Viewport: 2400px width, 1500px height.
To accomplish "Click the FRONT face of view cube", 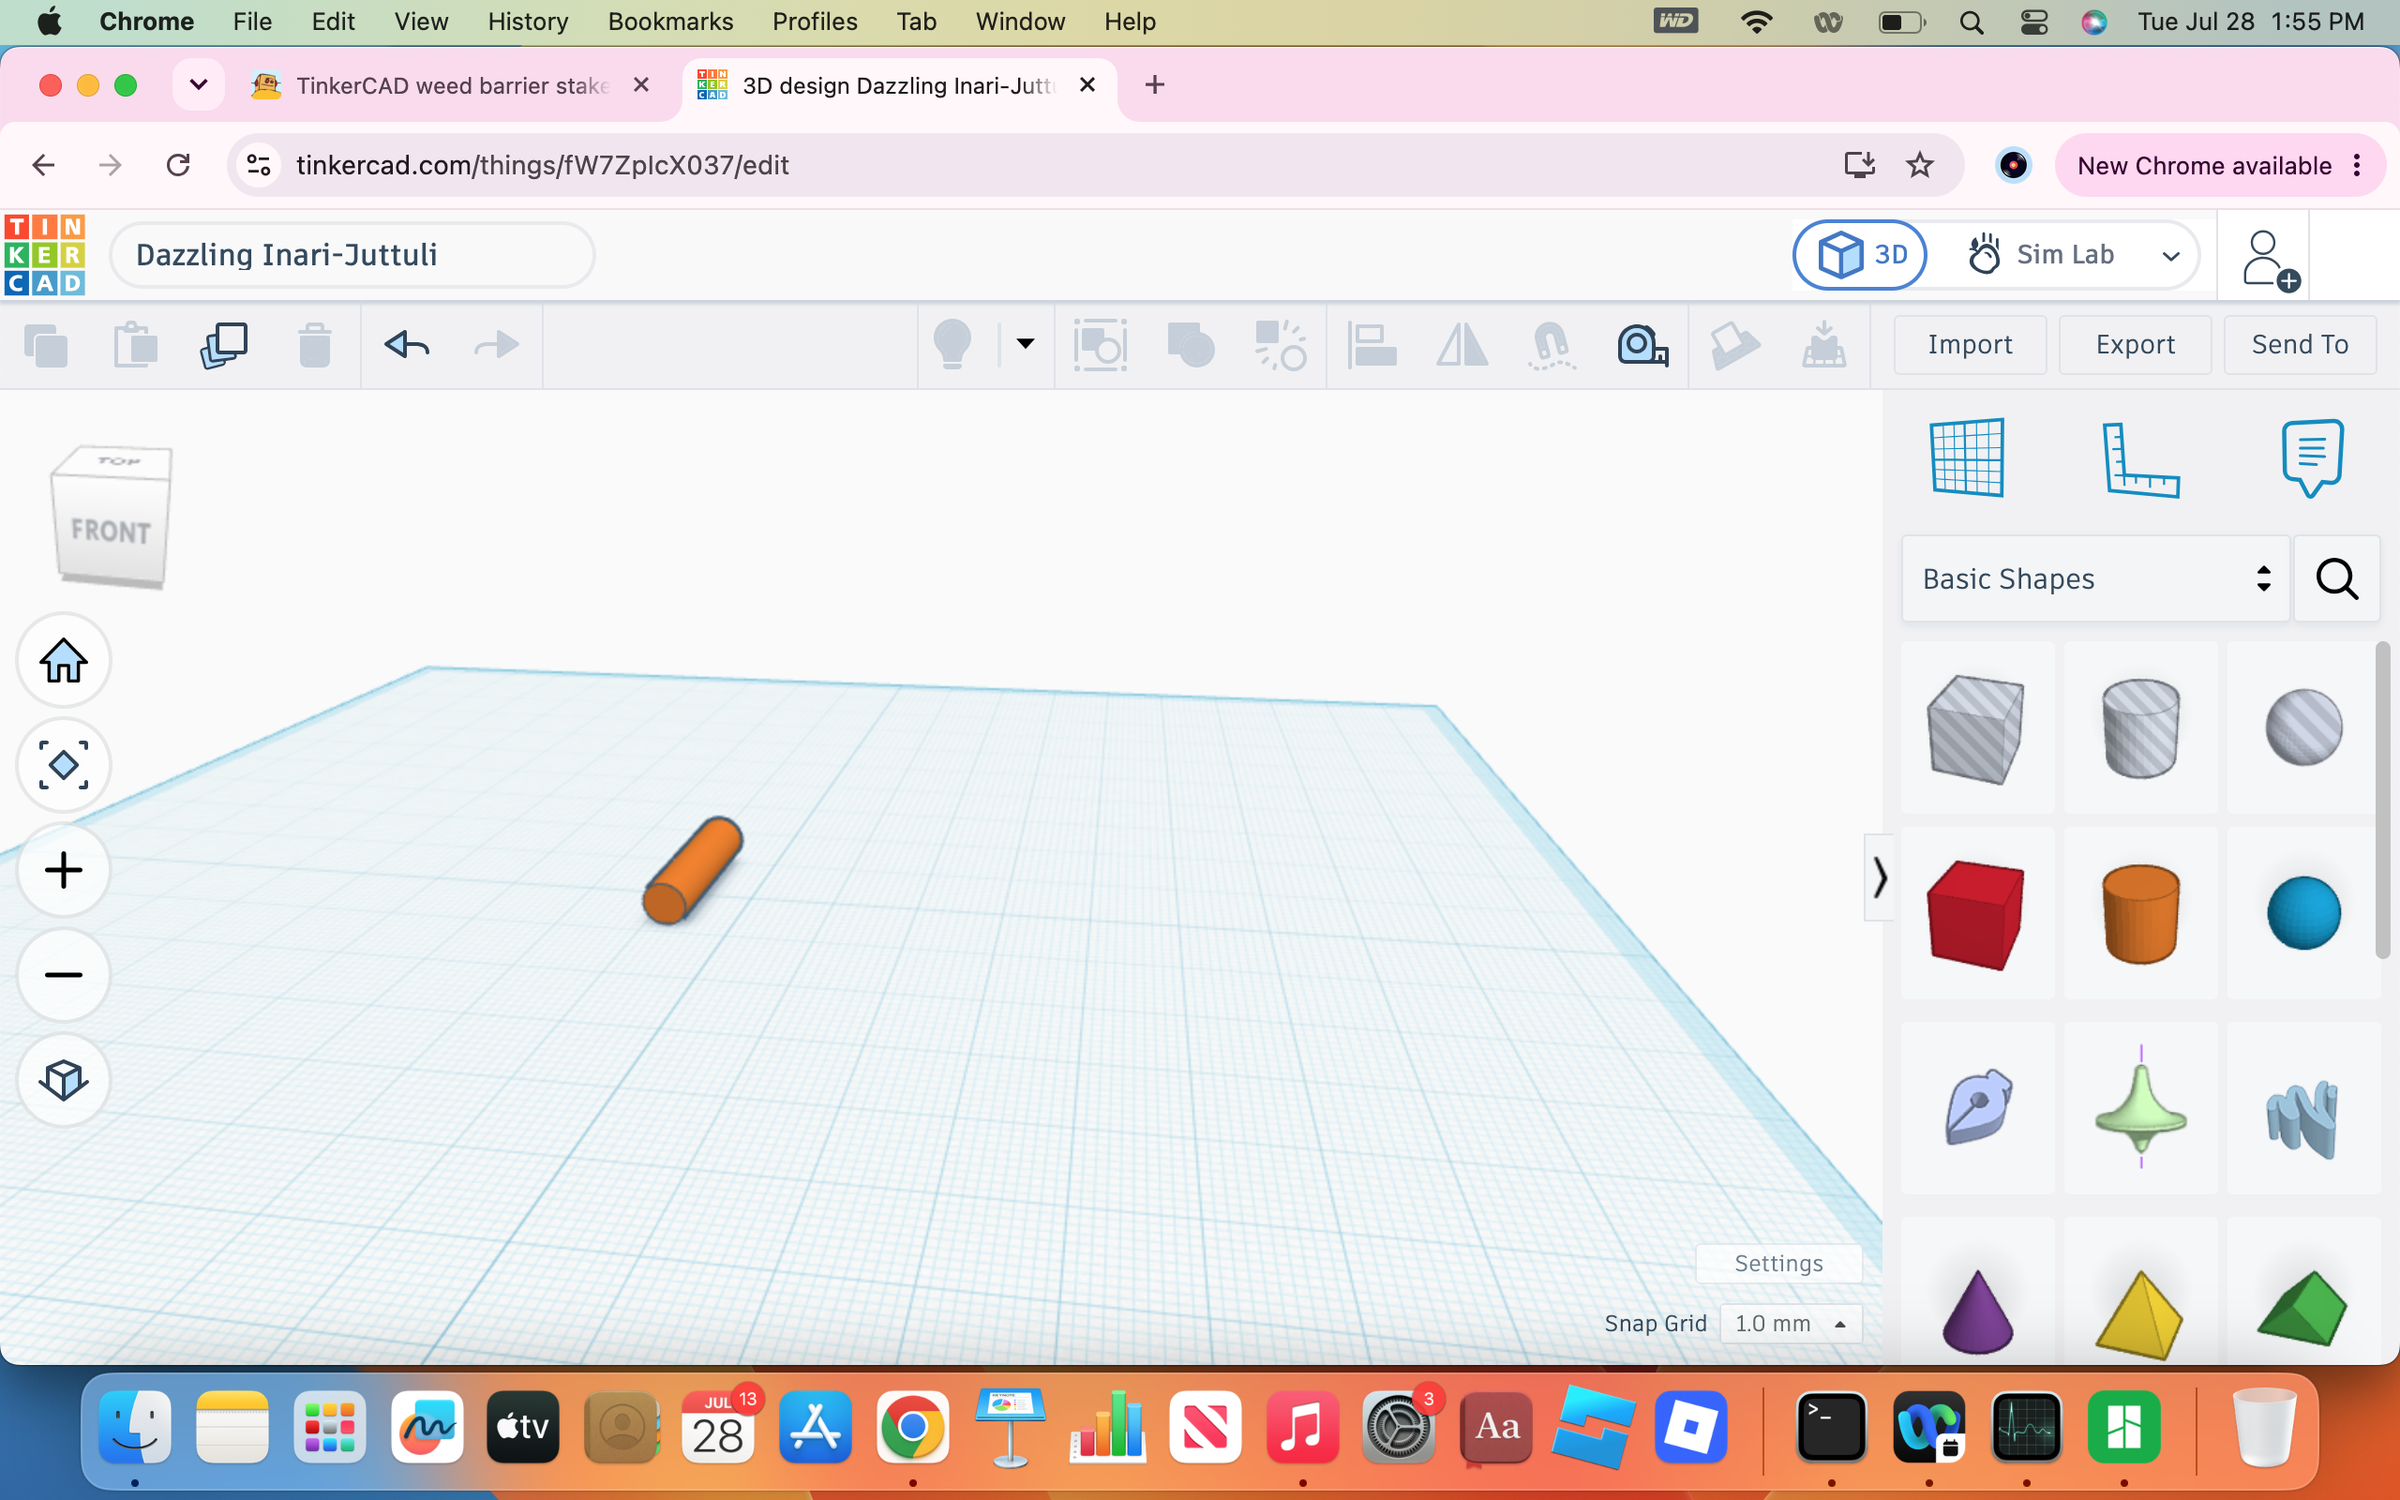I will click(x=110, y=531).
